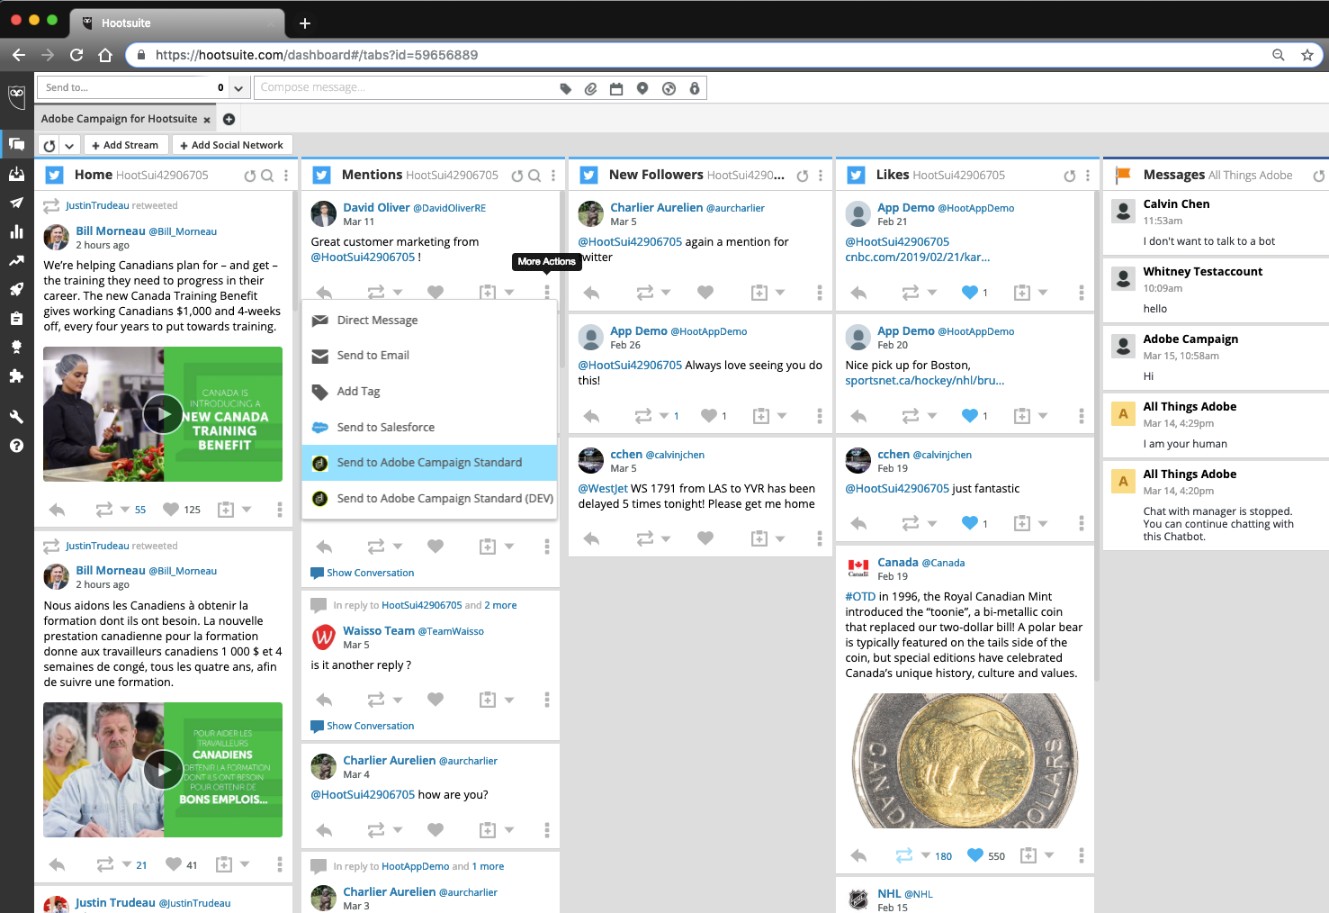The height and width of the screenshot is (913, 1329).
Task: Toggle the retweet on the Canada toonie tweet
Action: point(904,856)
